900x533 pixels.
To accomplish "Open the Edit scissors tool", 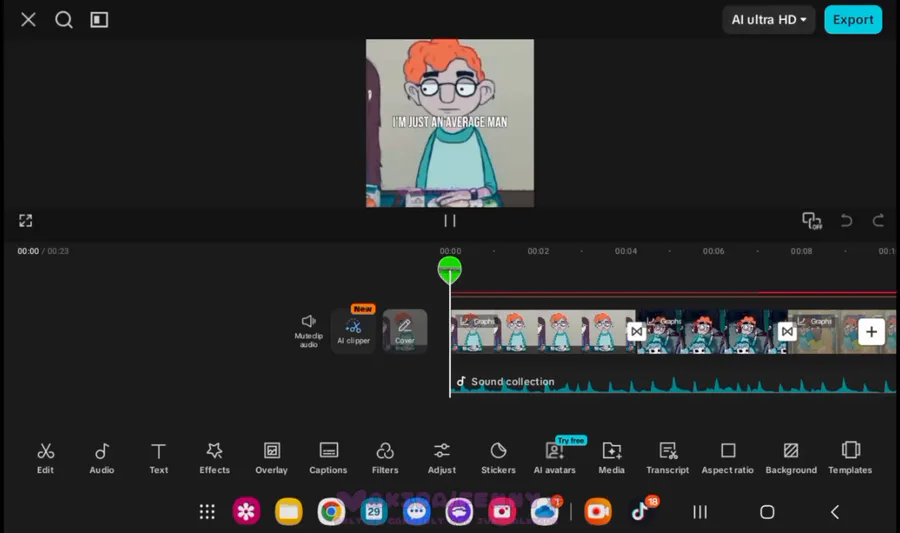I will coord(45,458).
